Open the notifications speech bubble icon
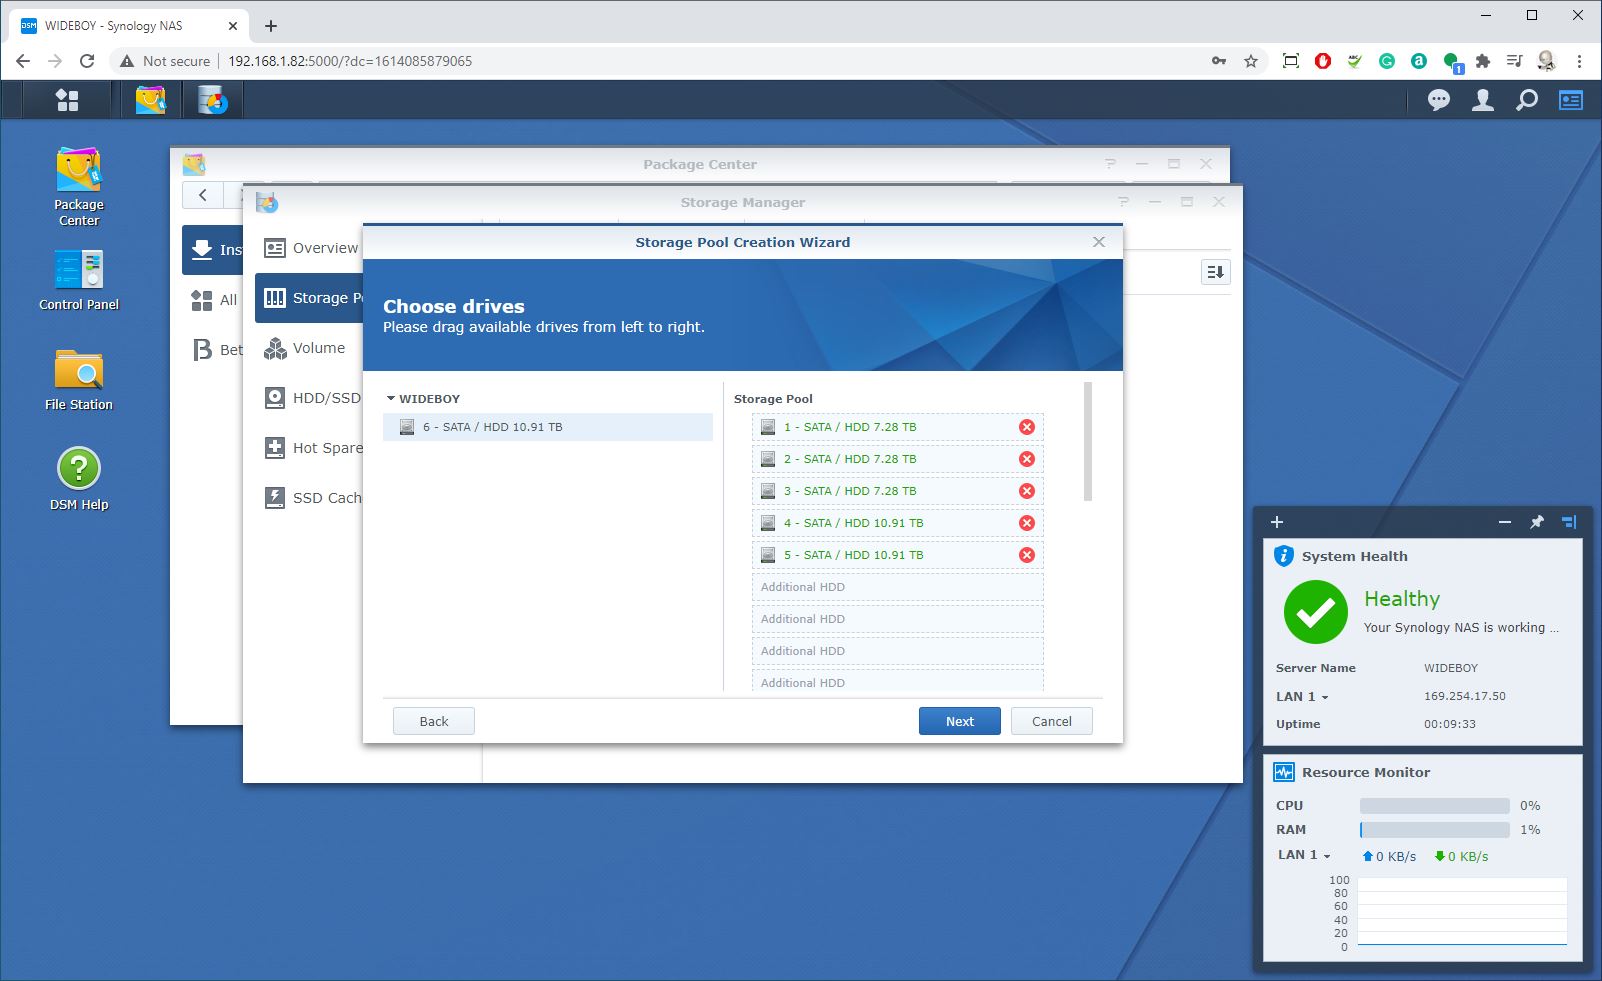The height and width of the screenshot is (981, 1602). [1439, 100]
